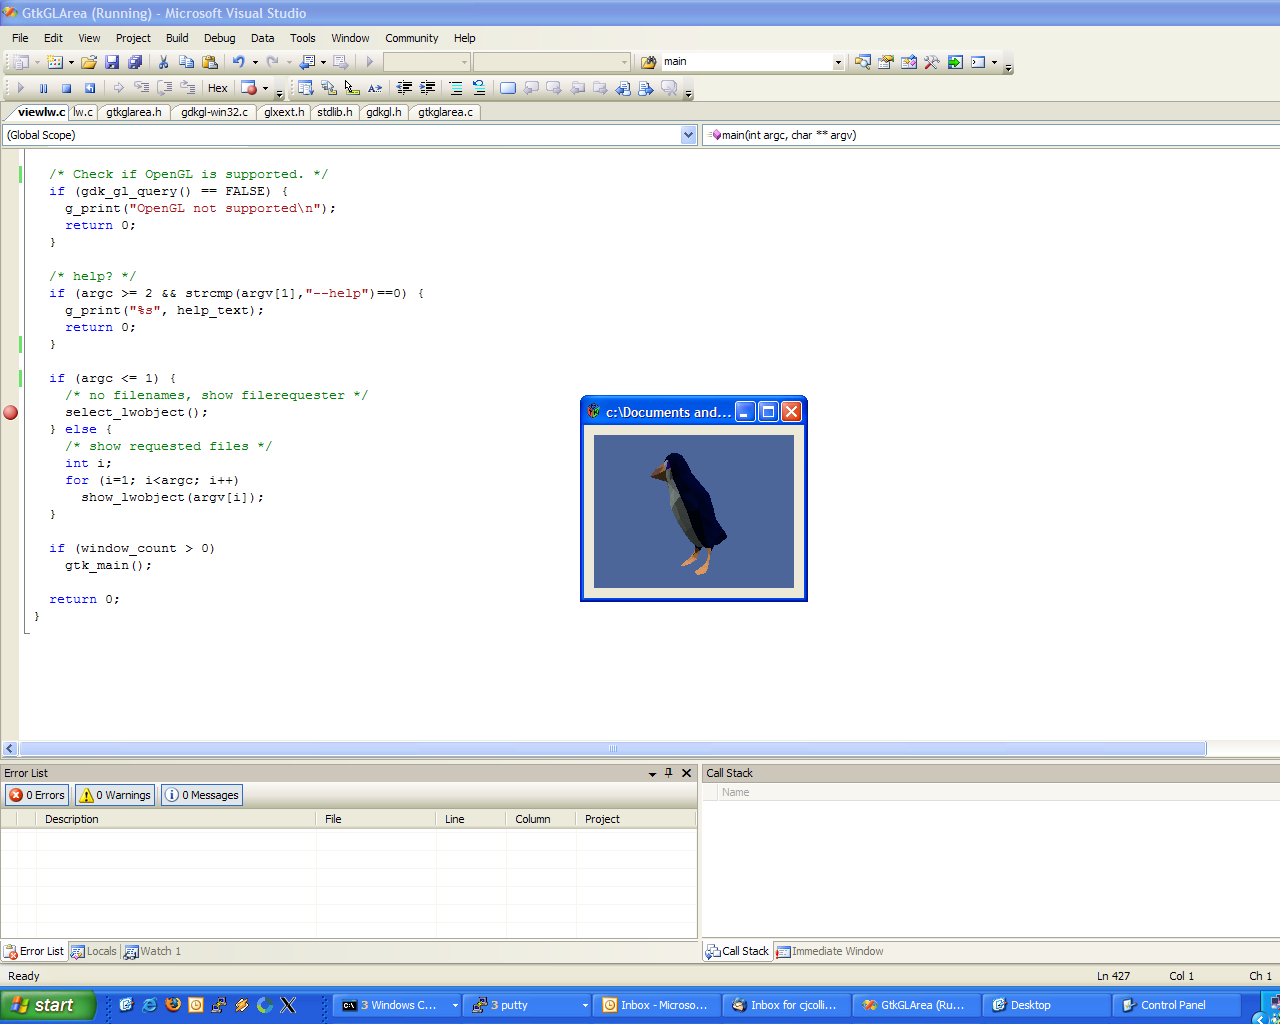Toggle the 0 Warnings filter
1280x1024 pixels.
[x=115, y=795]
